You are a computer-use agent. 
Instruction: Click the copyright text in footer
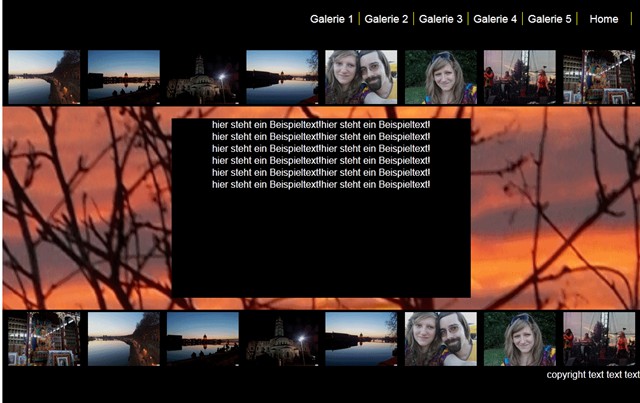593,375
